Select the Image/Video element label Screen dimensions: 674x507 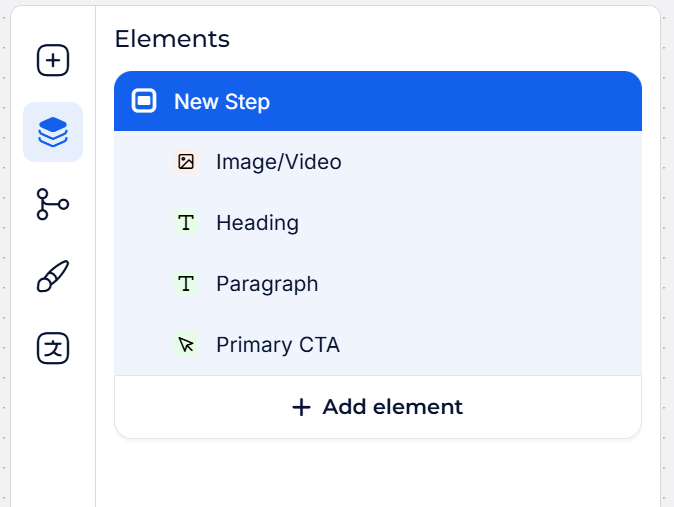[x=278, y=161]
